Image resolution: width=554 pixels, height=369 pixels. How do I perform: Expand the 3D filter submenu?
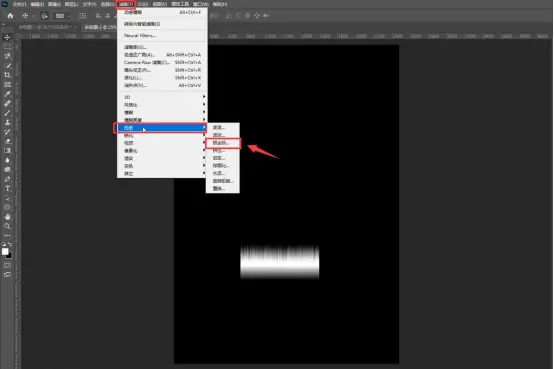coord(162,97)
